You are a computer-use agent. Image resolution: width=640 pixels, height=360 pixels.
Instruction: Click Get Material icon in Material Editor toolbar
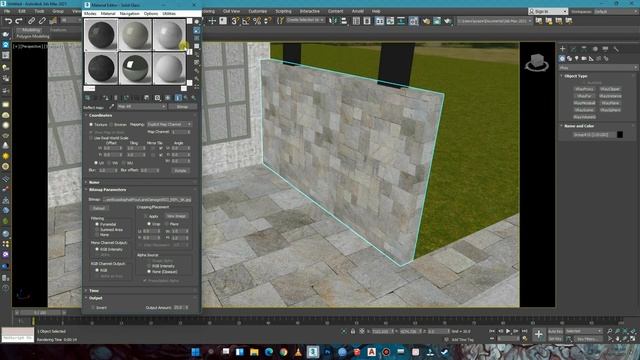[x=87, y=98]
